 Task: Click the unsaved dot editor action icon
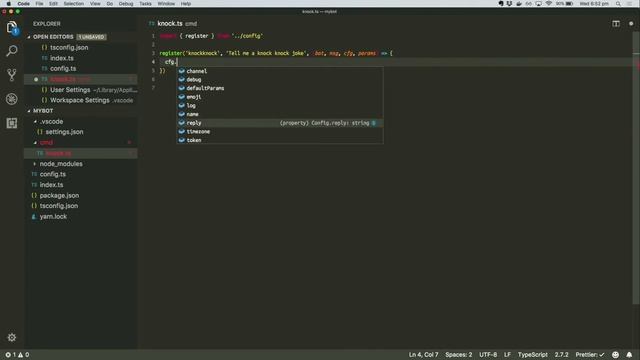631,24
